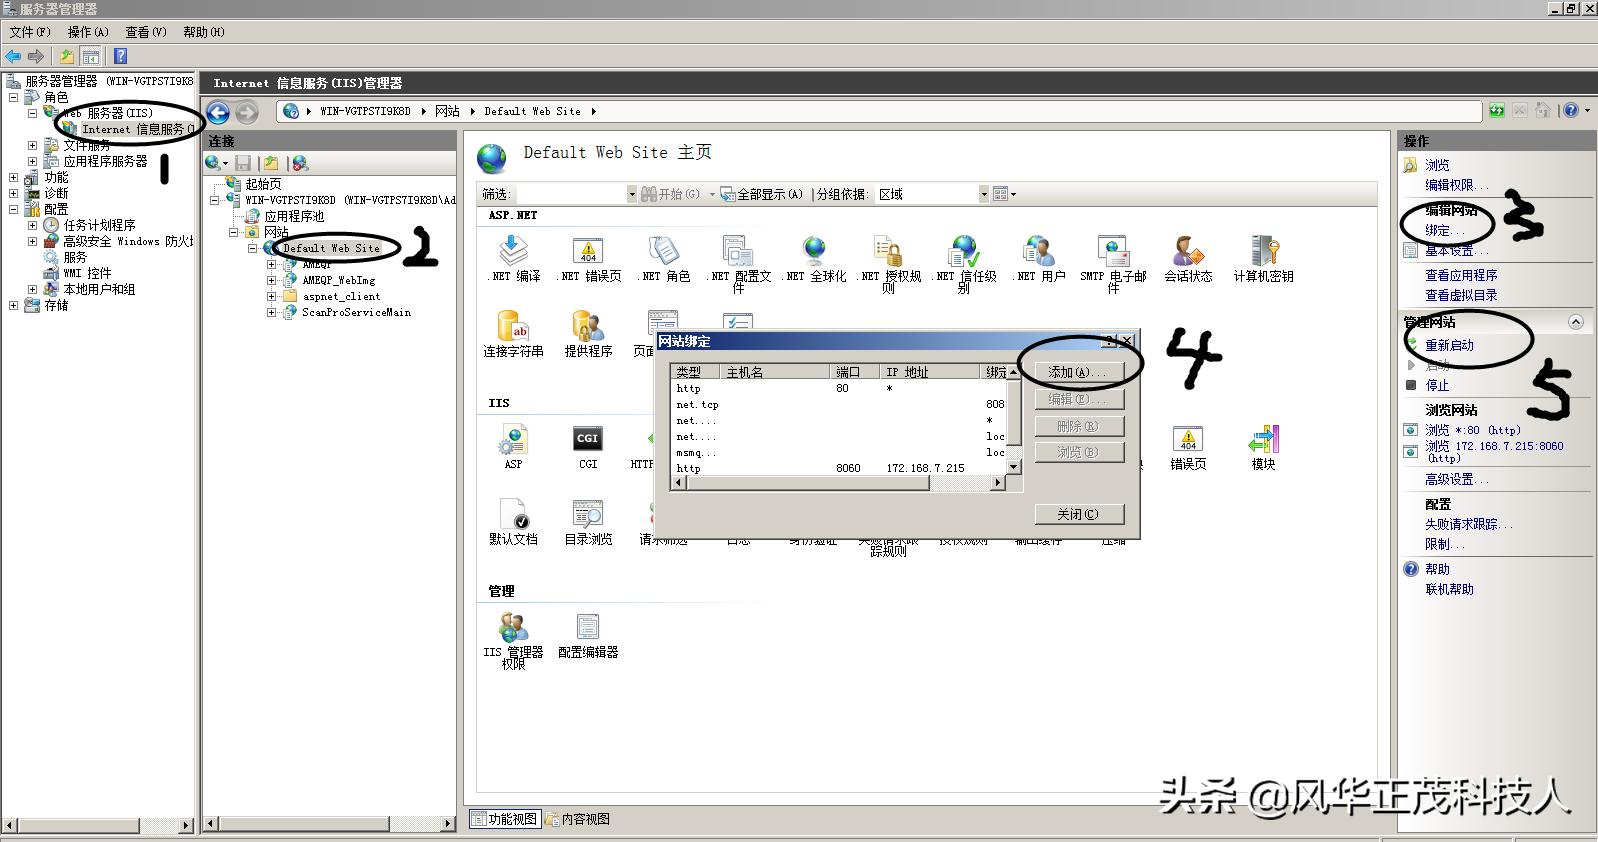This screenshot has width=1598, height=842.
Task: Open the 默认文档 icon
Action: [513, 514]
